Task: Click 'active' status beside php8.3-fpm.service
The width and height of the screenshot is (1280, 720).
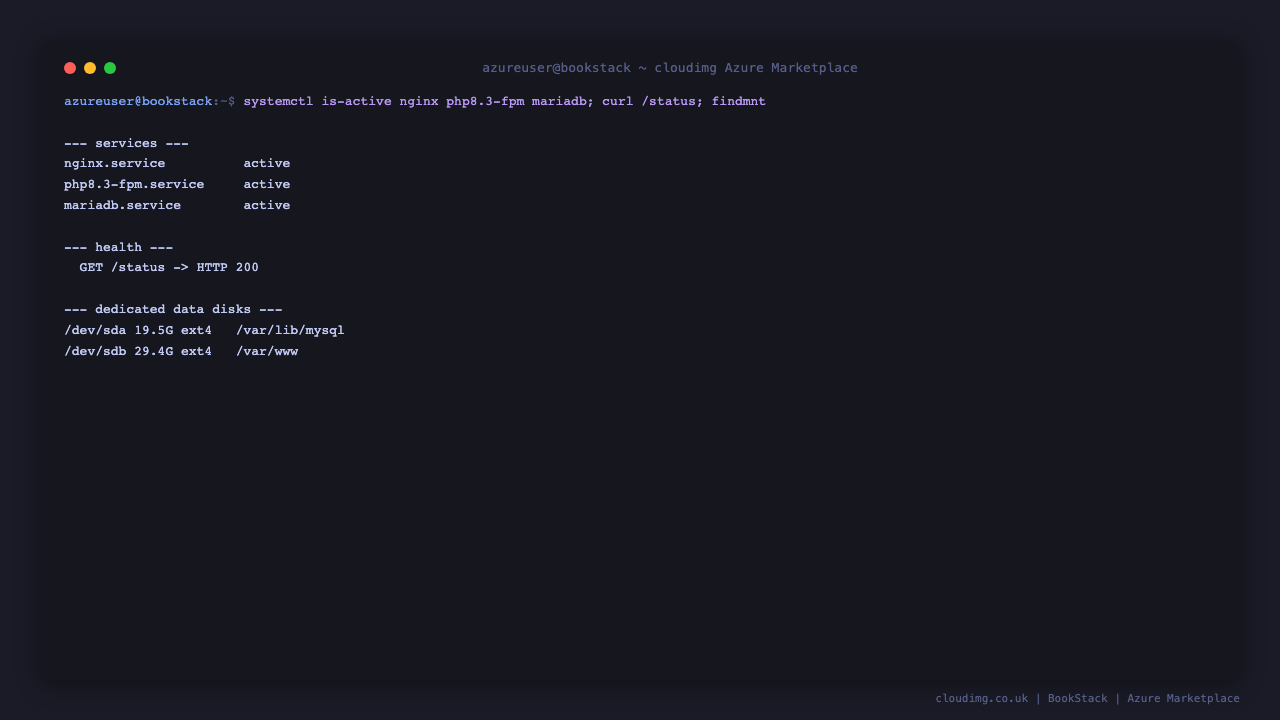Action: click(267, 185)
